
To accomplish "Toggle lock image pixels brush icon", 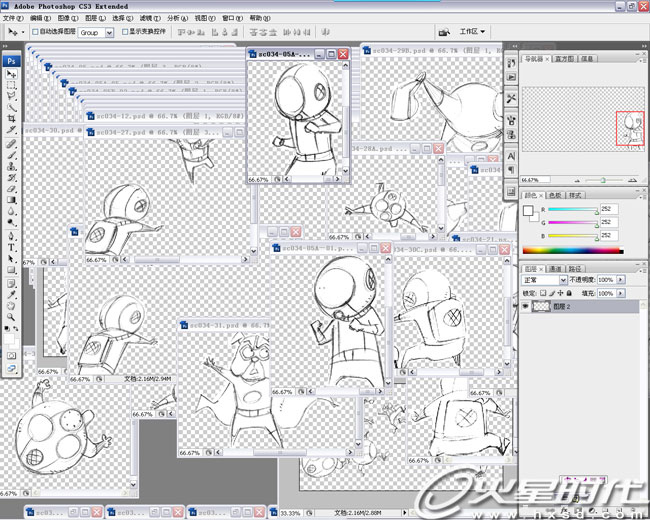I will pyautogui.click(x=552, y=293).
